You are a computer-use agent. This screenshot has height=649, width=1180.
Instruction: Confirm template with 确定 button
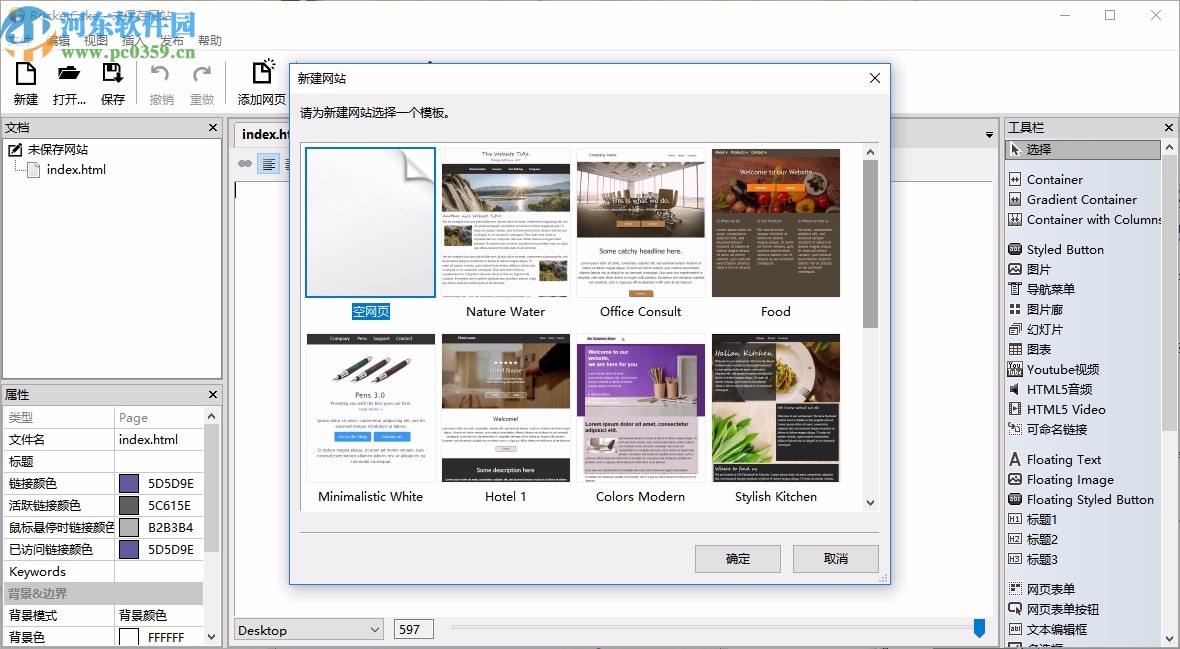[738, 559]
